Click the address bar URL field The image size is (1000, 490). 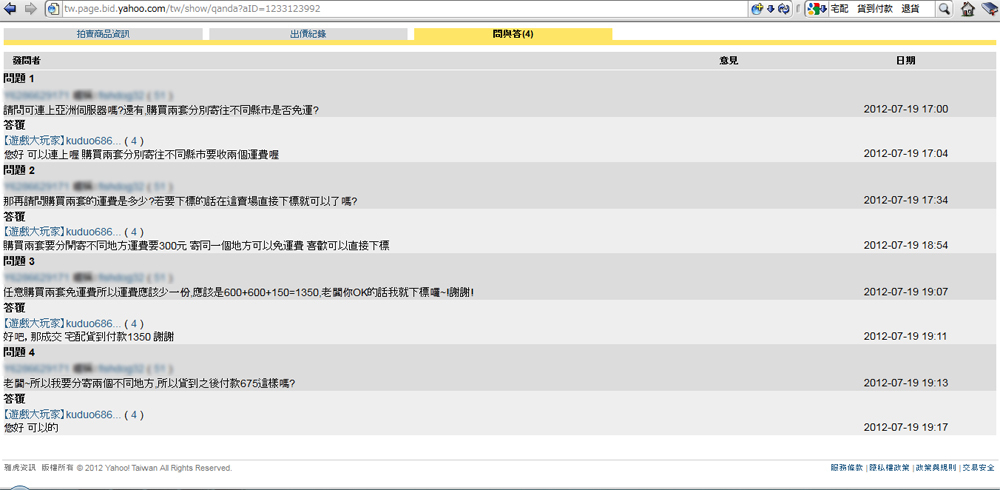[x=405, y=9]
